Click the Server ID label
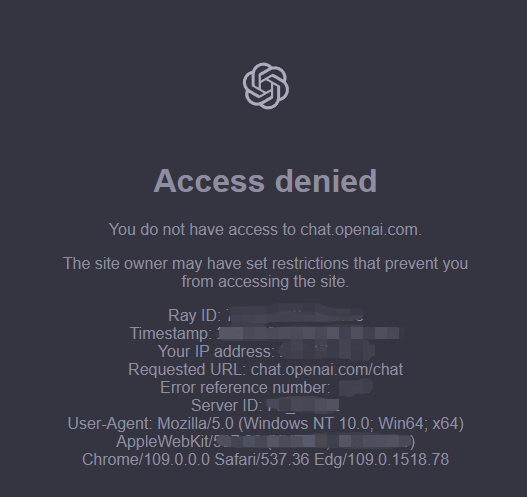This screenshot has height=497, width=527. tap(227, 406)
